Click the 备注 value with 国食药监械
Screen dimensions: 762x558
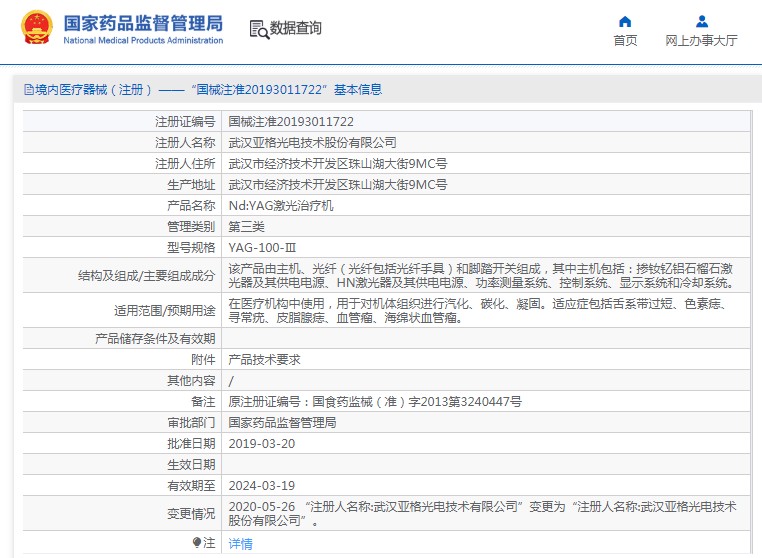(375, 401)
